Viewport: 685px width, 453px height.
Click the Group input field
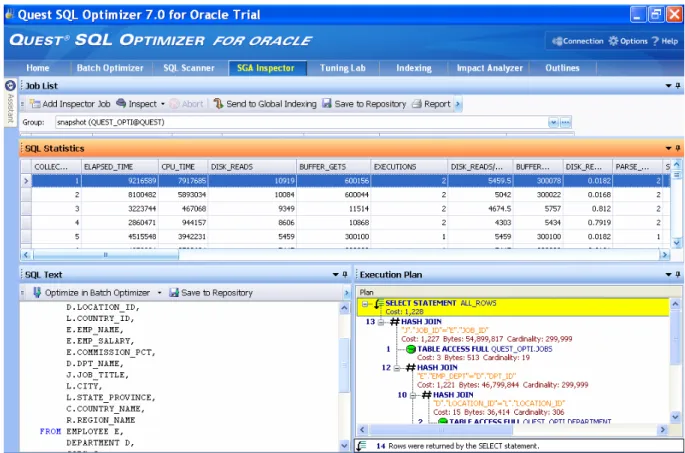[x=301, y=122]
